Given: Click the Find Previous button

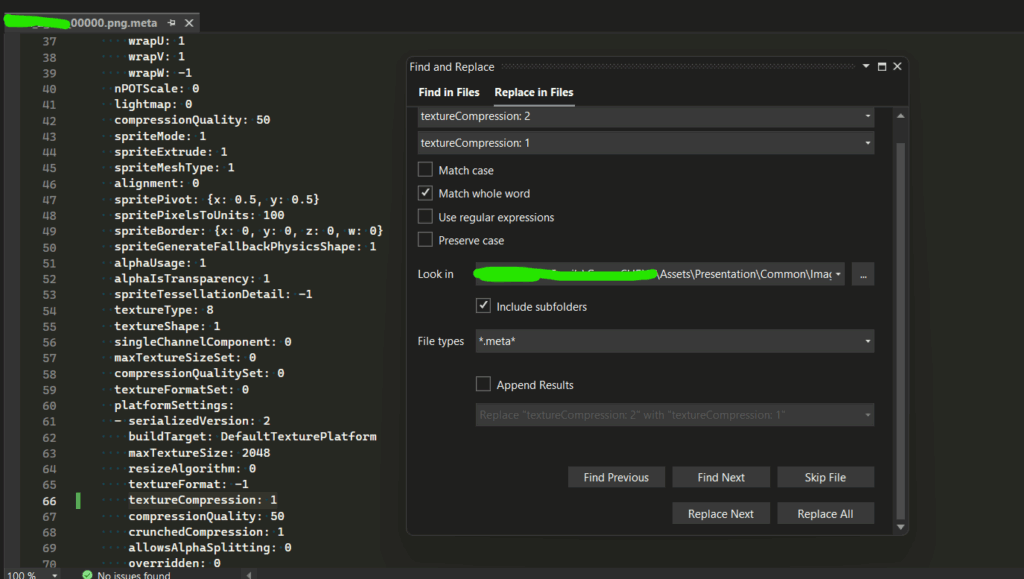Looking at the screenshot, I should pos(616,477).
